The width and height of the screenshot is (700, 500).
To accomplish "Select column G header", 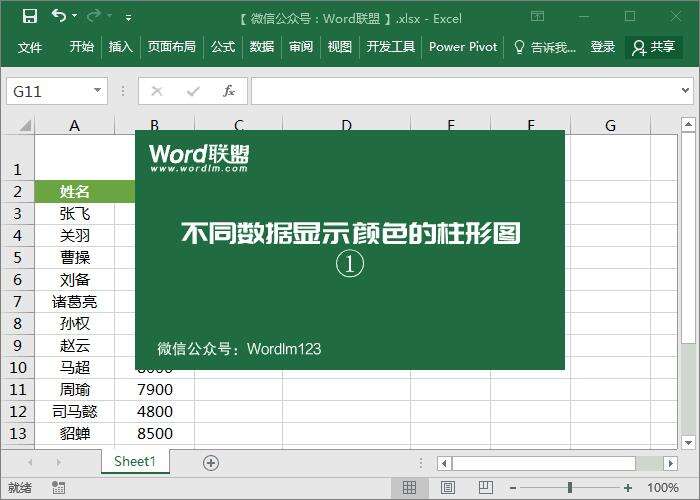I will click(610, 125).
